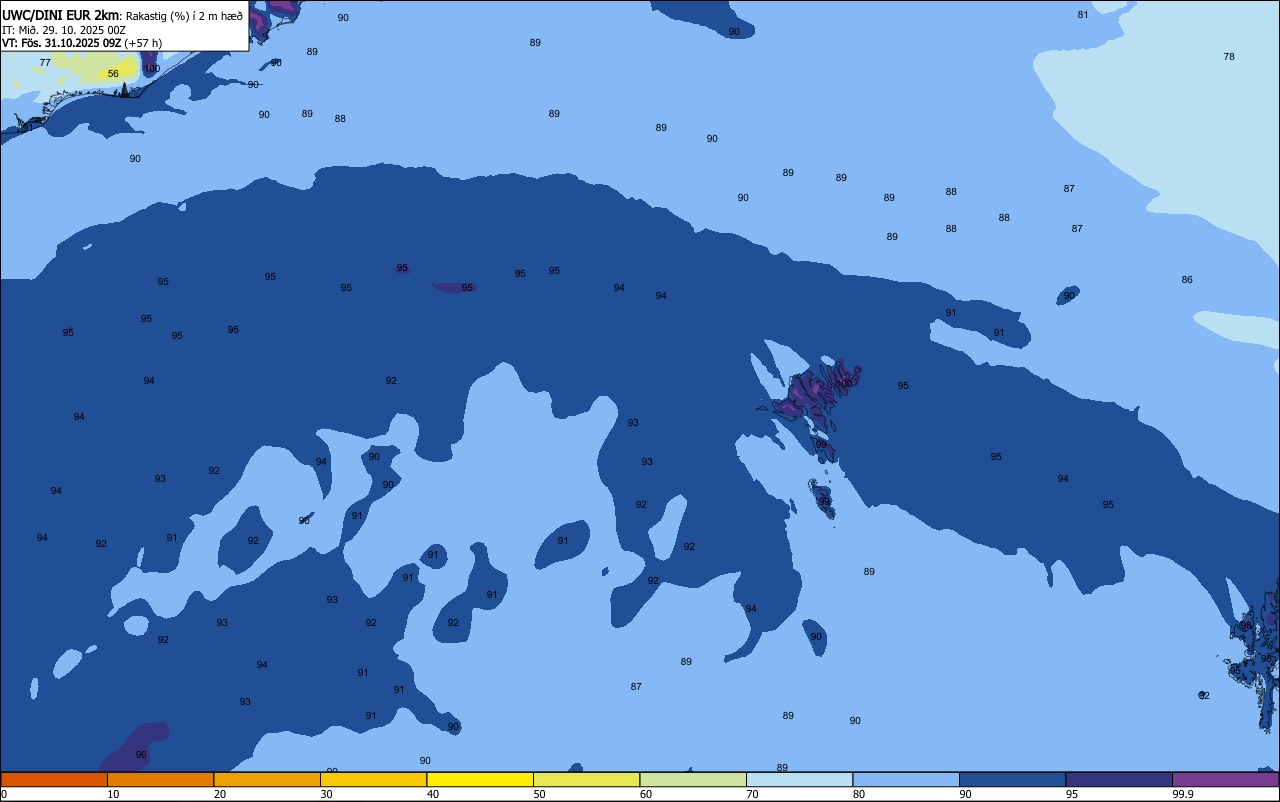The image size is (1280, 802).
Task: Pick the 20–30 legend color segment
Action: (x=267, y=779)
